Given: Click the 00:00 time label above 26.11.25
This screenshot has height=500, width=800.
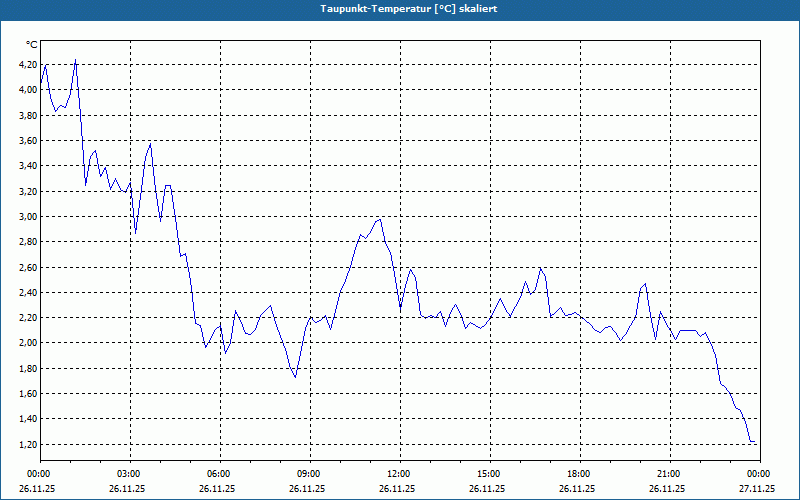Looking at the screenshot, I should 37,474.
